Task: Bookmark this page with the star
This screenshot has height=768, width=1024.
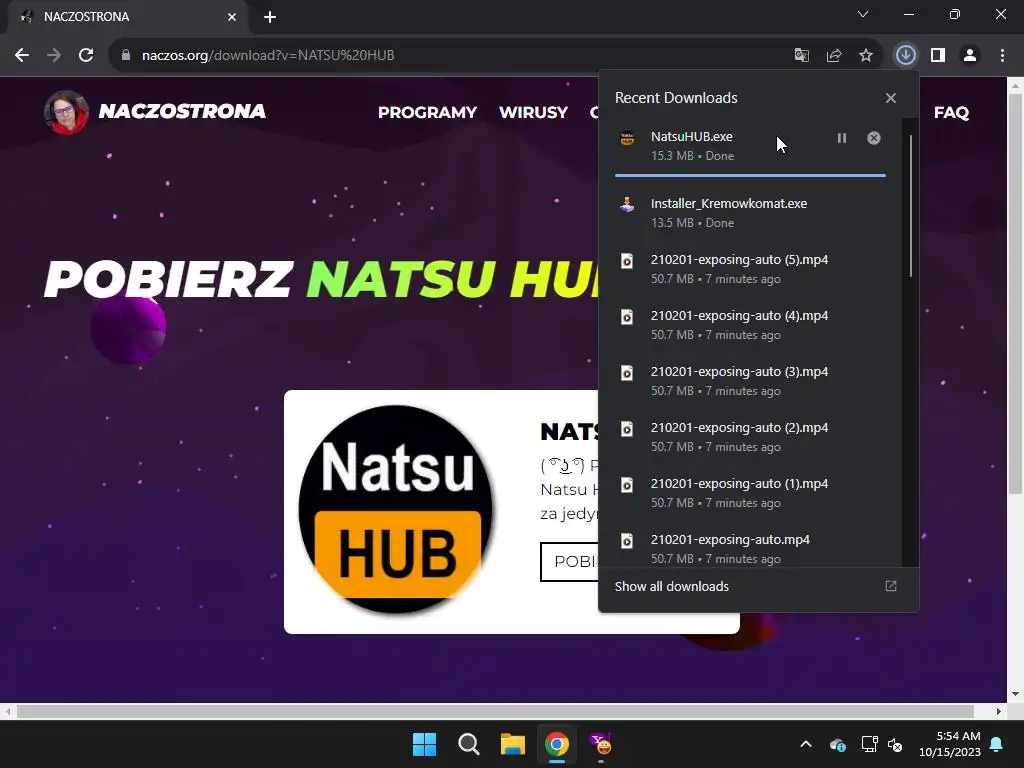Action: click(x=866, y=56)
